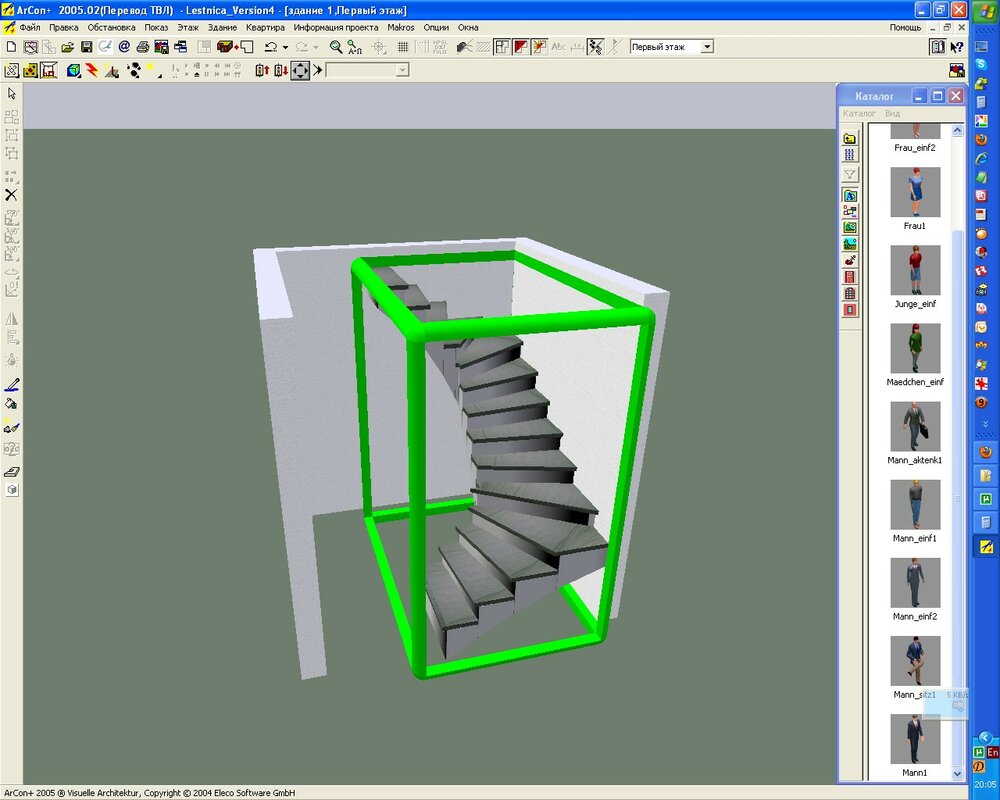Select the Junge_einf figure thumbnail
The image size is (1000, 800).
915,272
